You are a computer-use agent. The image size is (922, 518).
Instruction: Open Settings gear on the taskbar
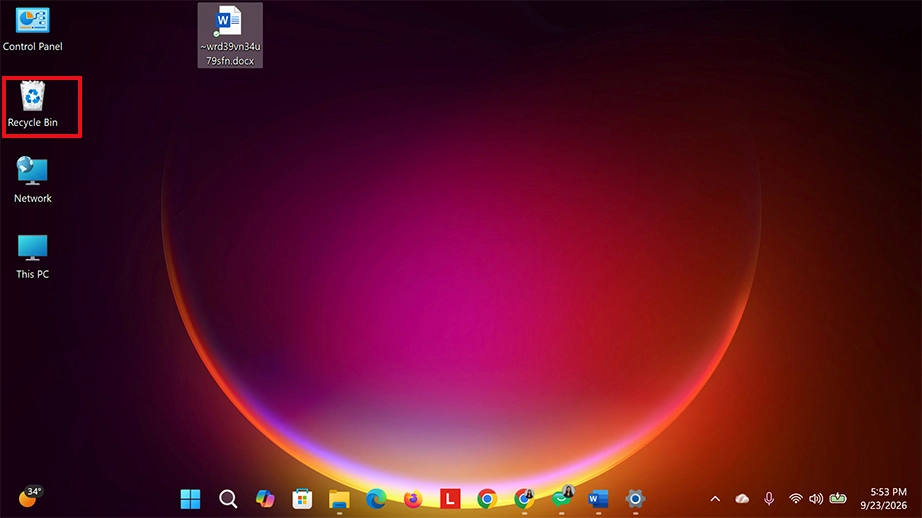tap(636, 499)
